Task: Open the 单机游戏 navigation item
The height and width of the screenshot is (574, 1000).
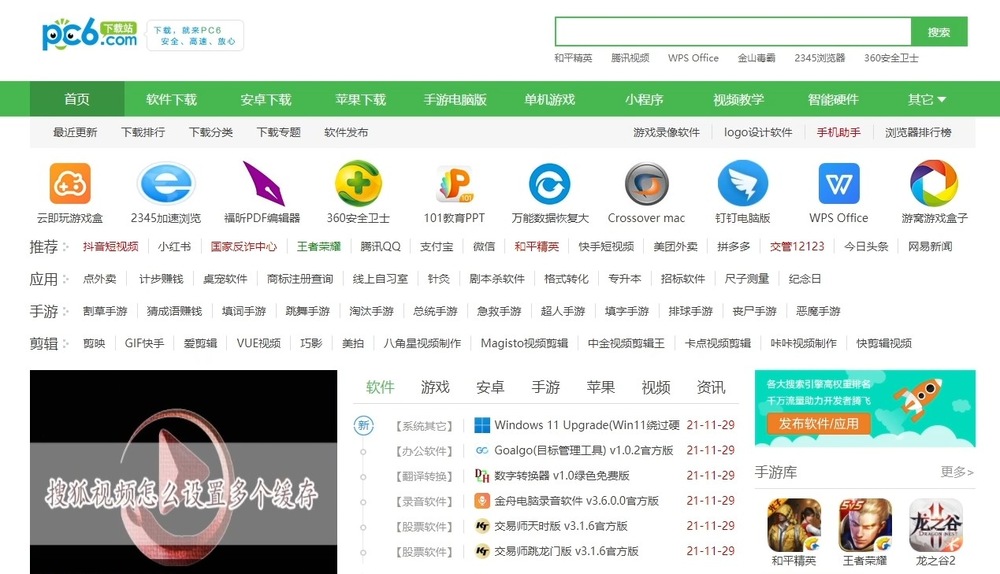Action: point(549,99)
